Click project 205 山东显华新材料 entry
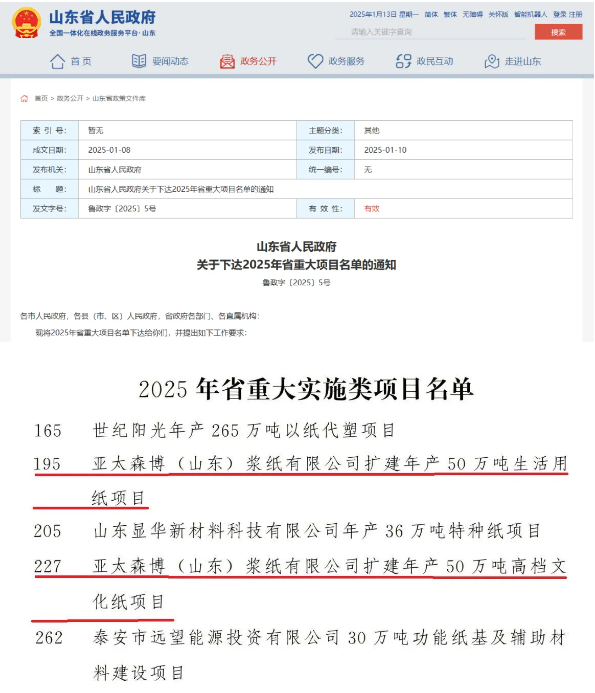 coord(287,531)
